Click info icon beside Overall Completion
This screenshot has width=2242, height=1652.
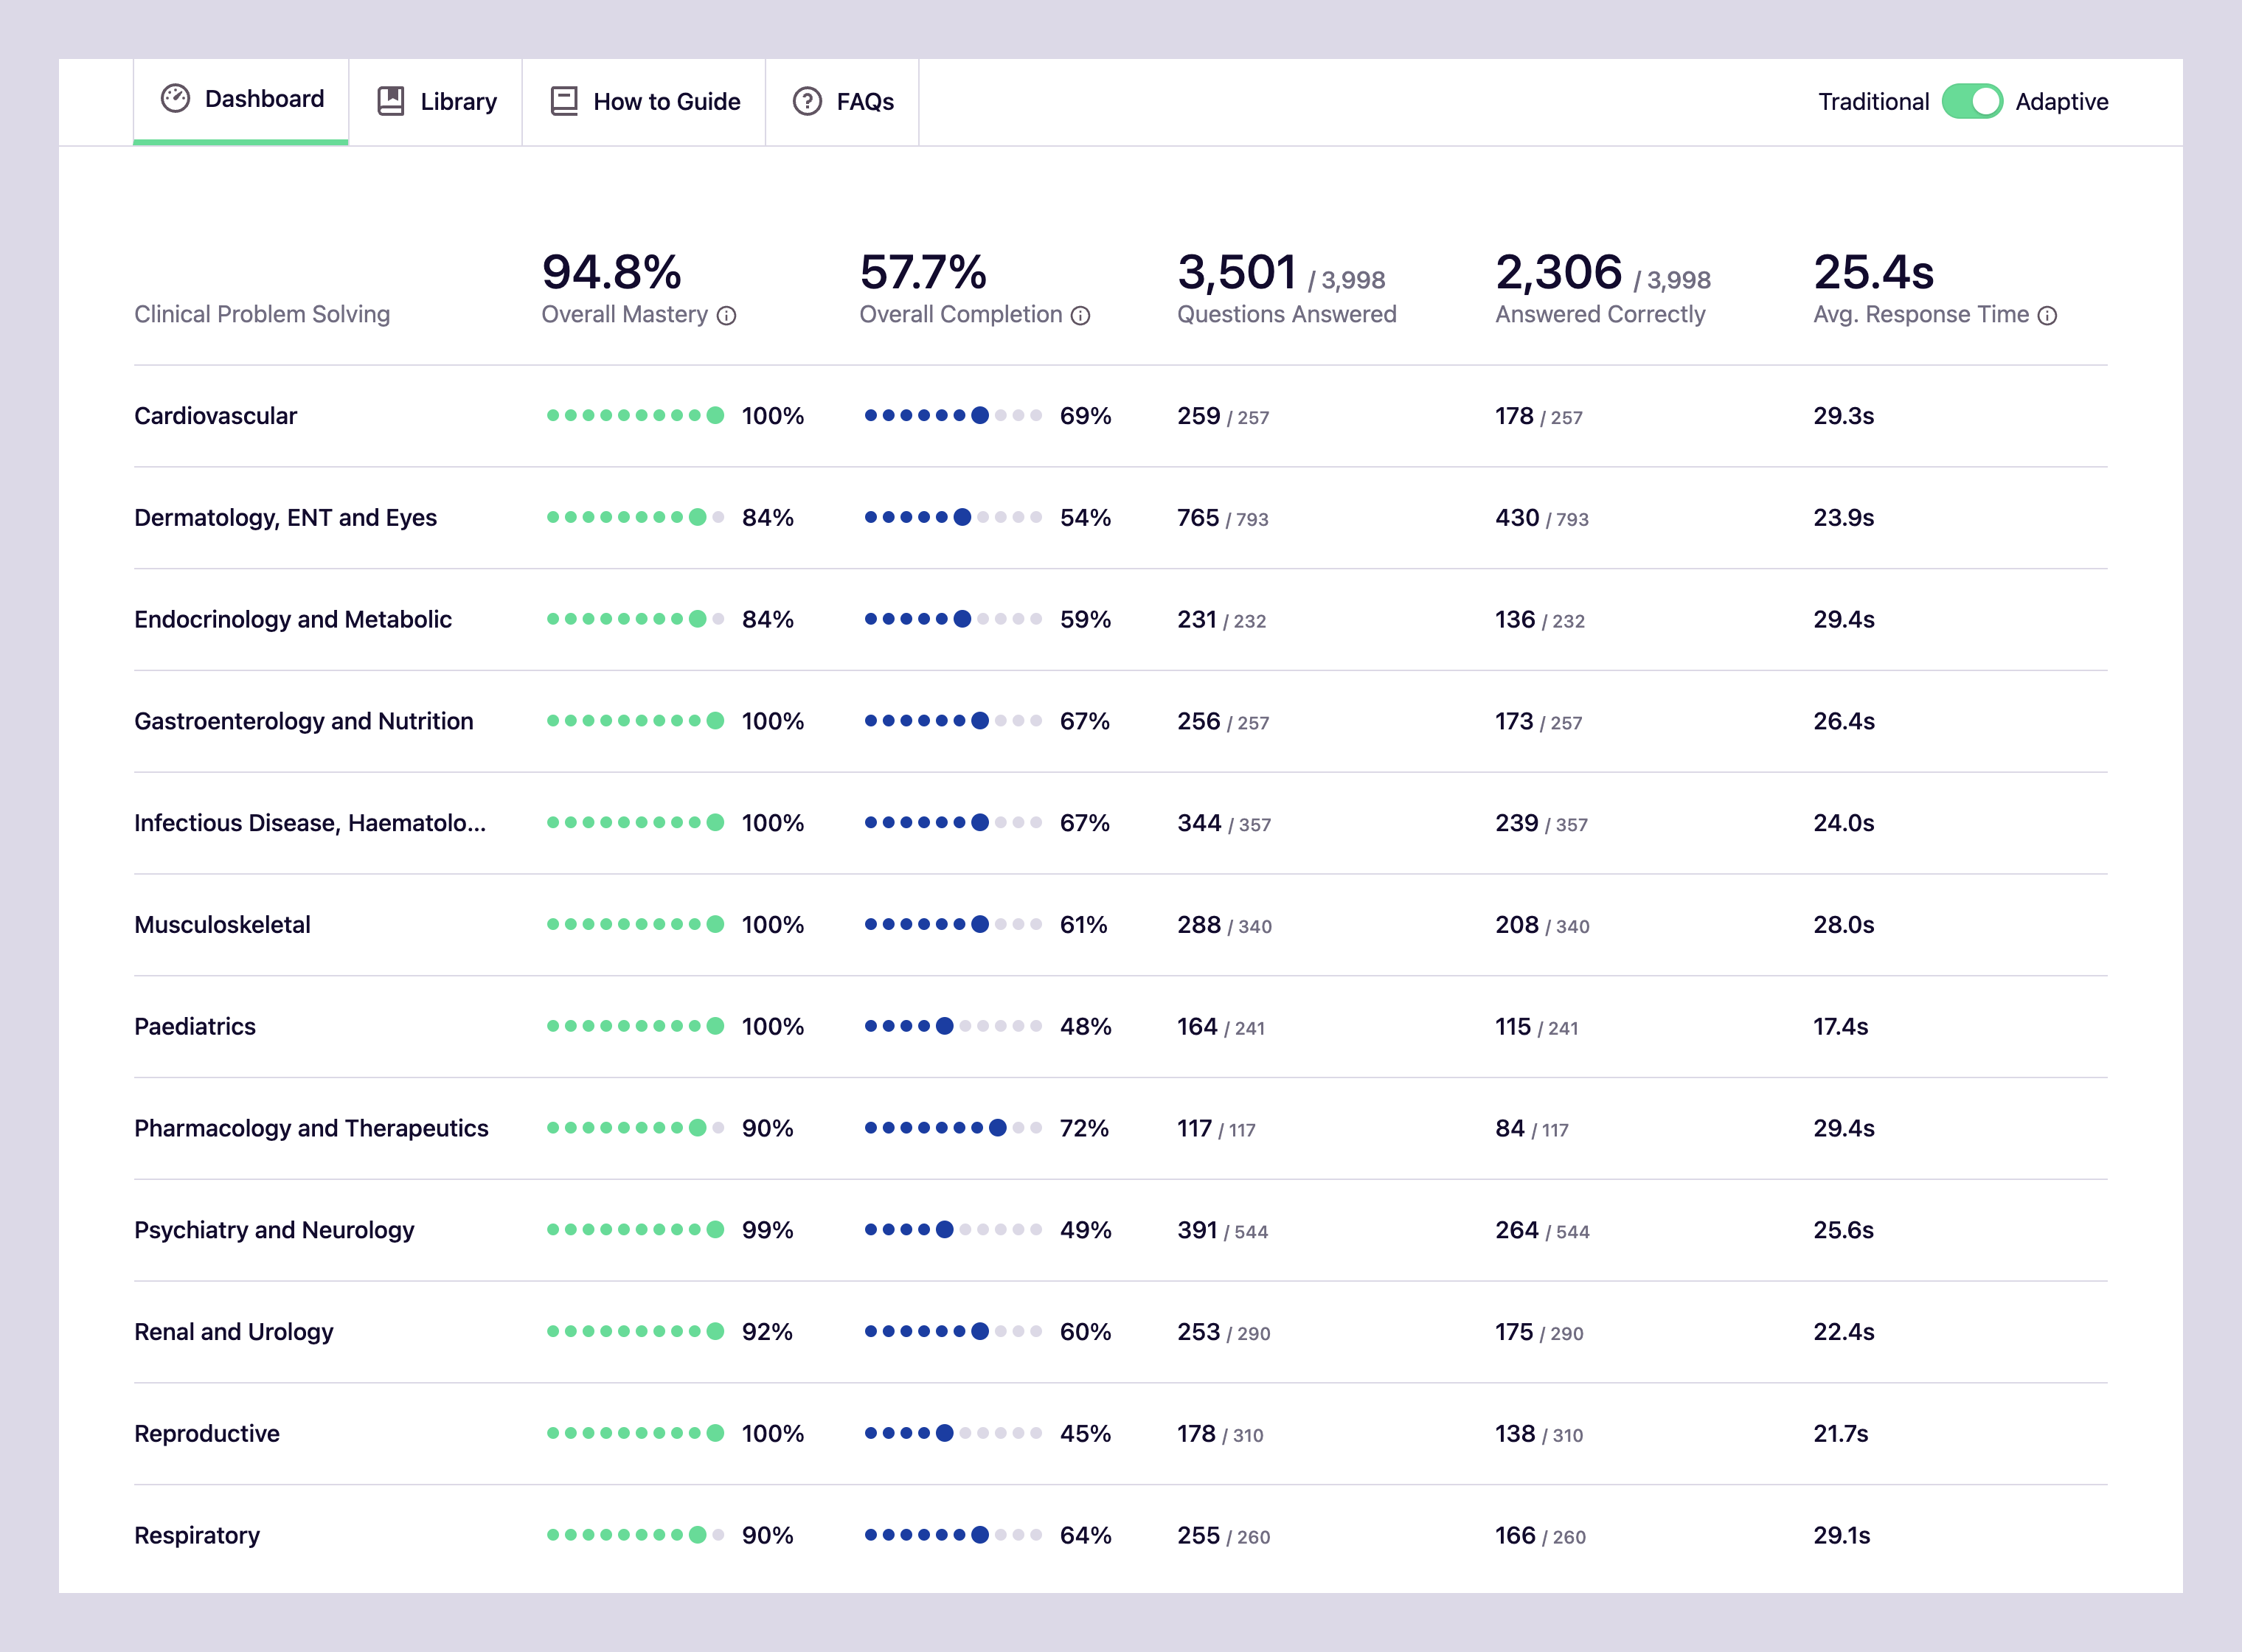[x=1080, y=316]
